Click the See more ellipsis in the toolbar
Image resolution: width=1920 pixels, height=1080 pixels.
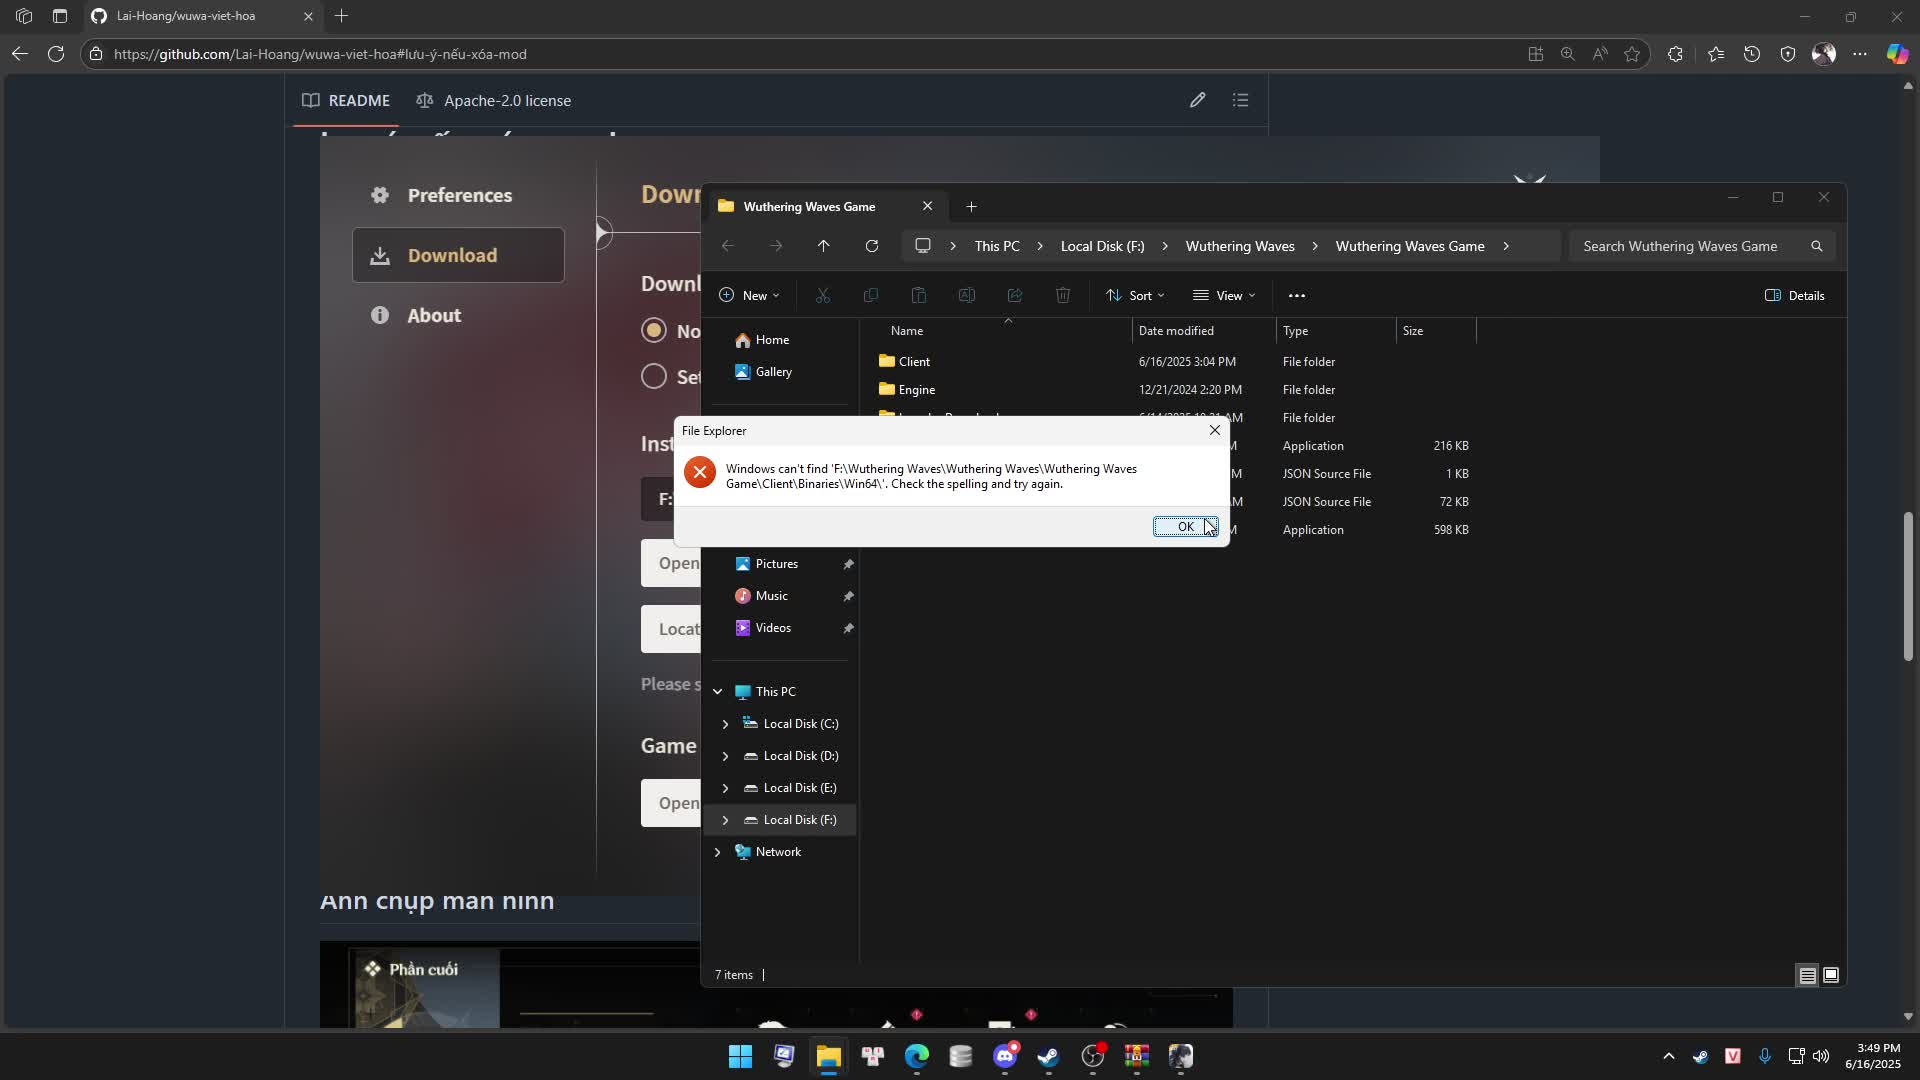pos(1296,295)
